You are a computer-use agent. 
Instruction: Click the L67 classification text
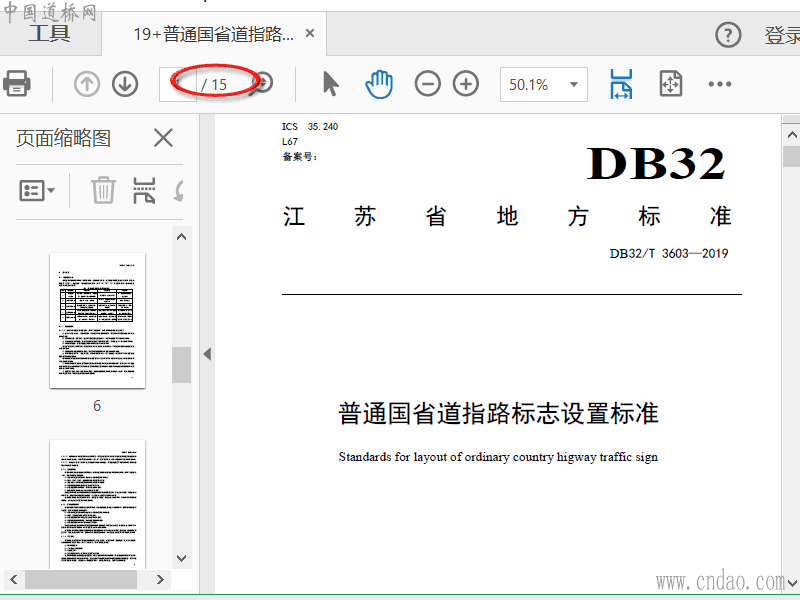290,142
